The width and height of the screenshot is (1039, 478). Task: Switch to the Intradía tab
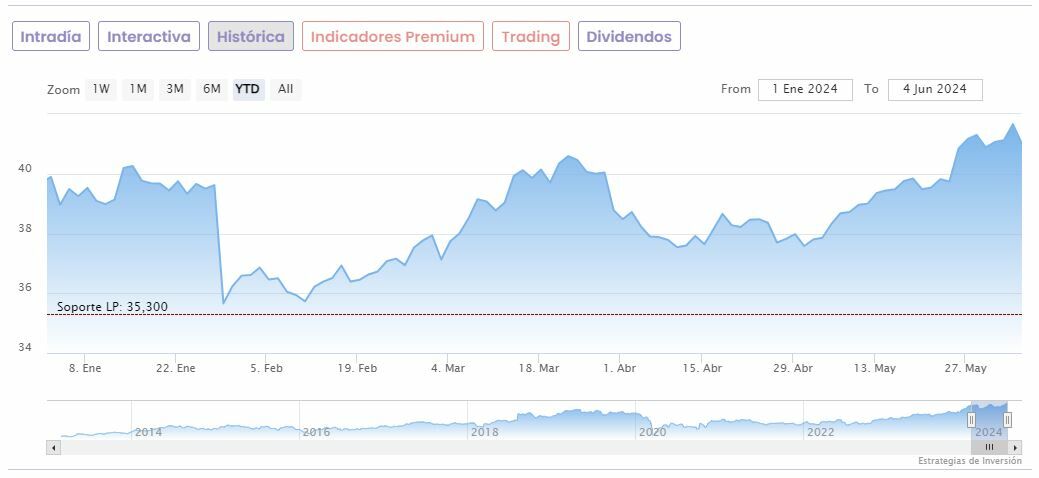51,37
